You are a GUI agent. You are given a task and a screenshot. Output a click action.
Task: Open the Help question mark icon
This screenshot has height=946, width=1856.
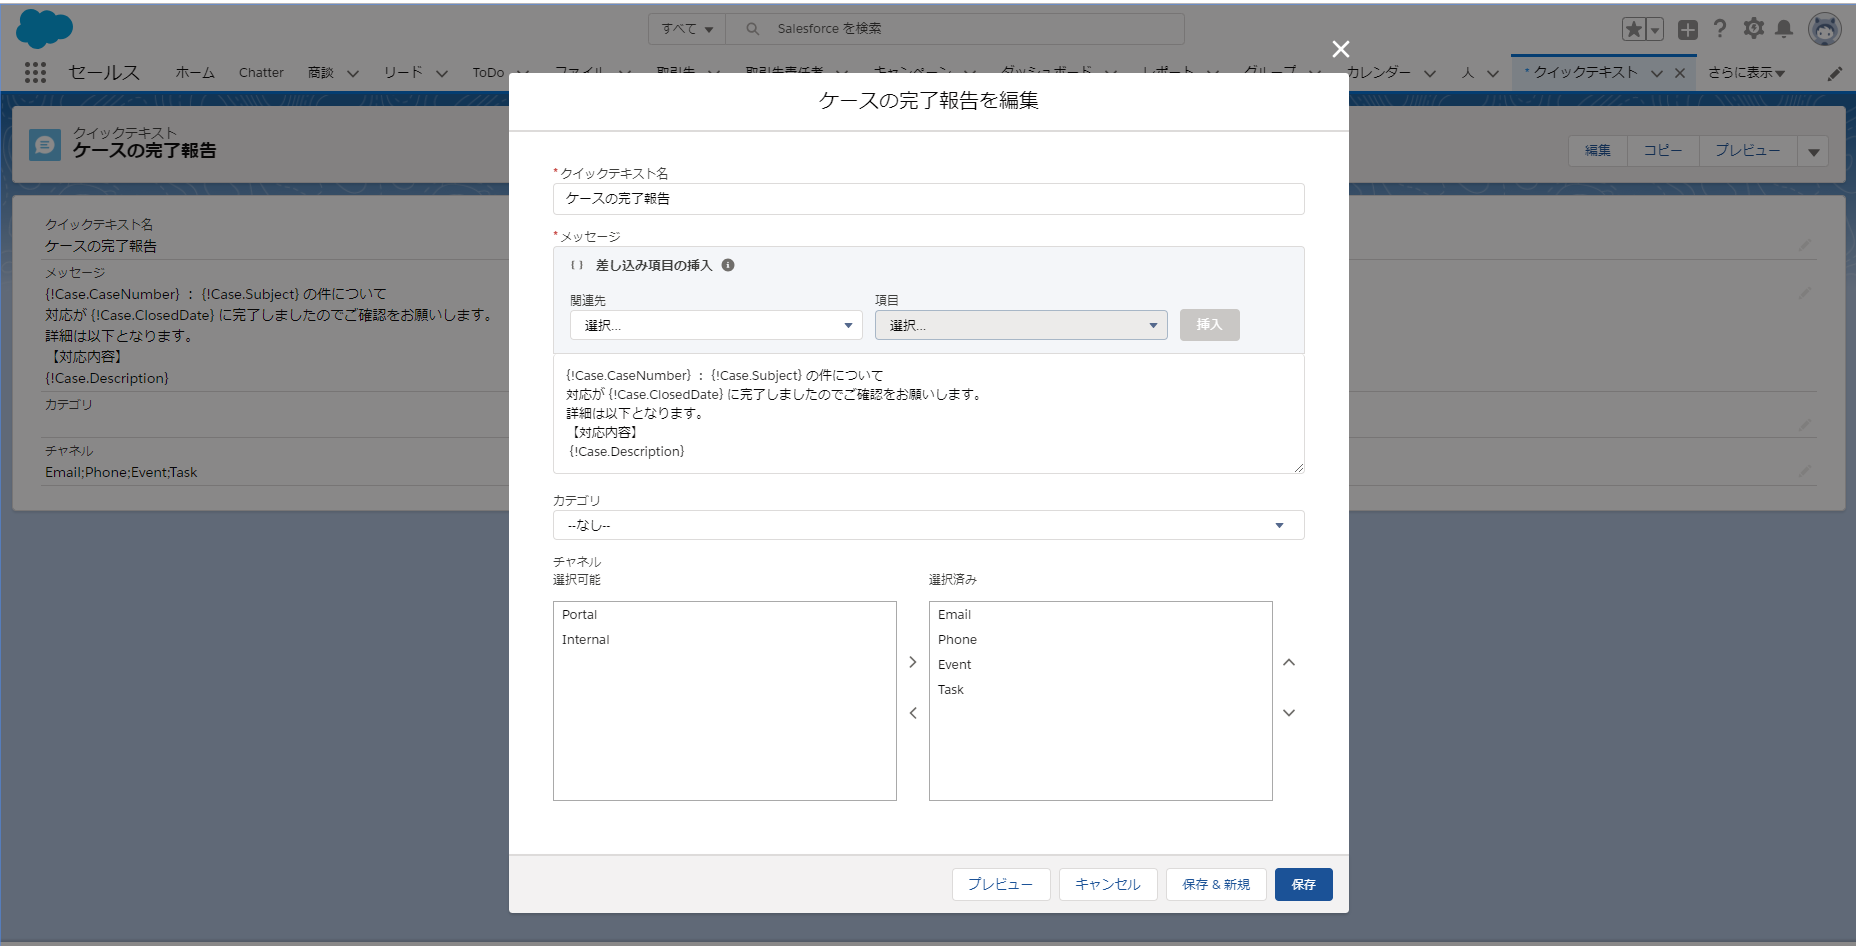[1720, 28]
